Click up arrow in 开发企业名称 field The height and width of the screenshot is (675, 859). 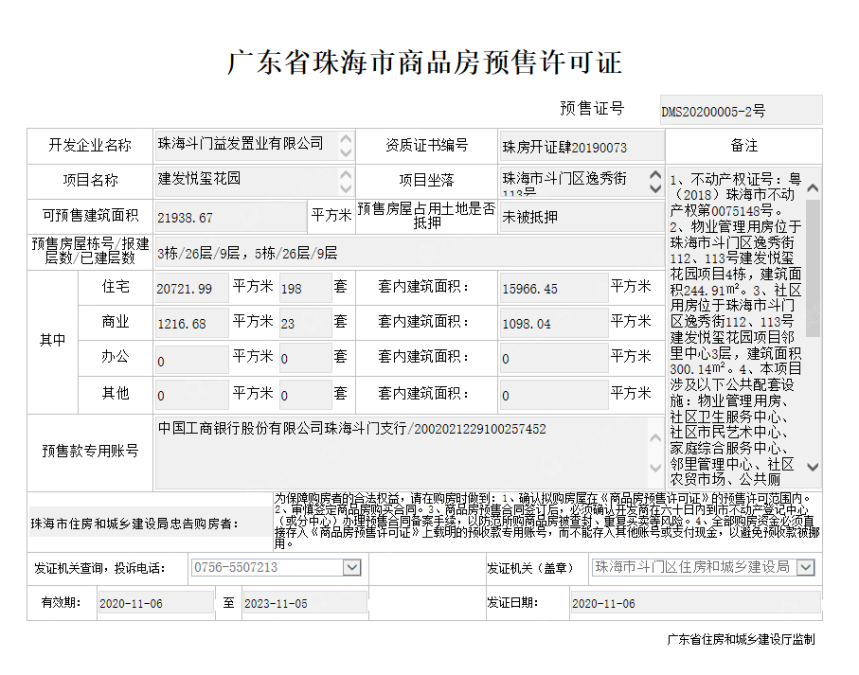point(346,139)
